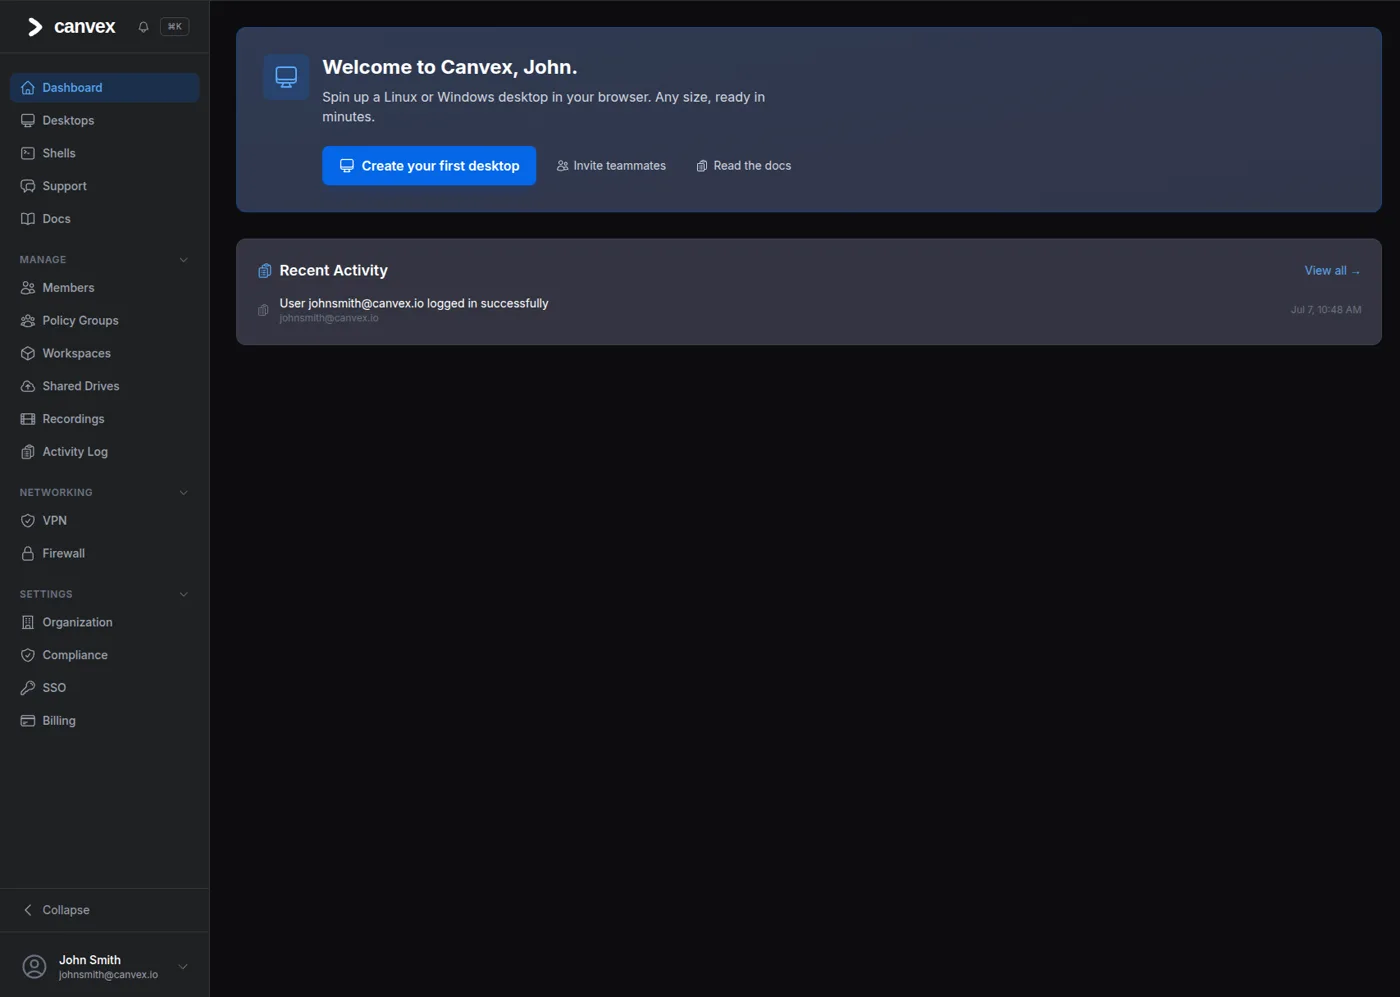Open the Desktops menu item
Image resolution: width=1400 pixels, height=997 pixels.
105,120
